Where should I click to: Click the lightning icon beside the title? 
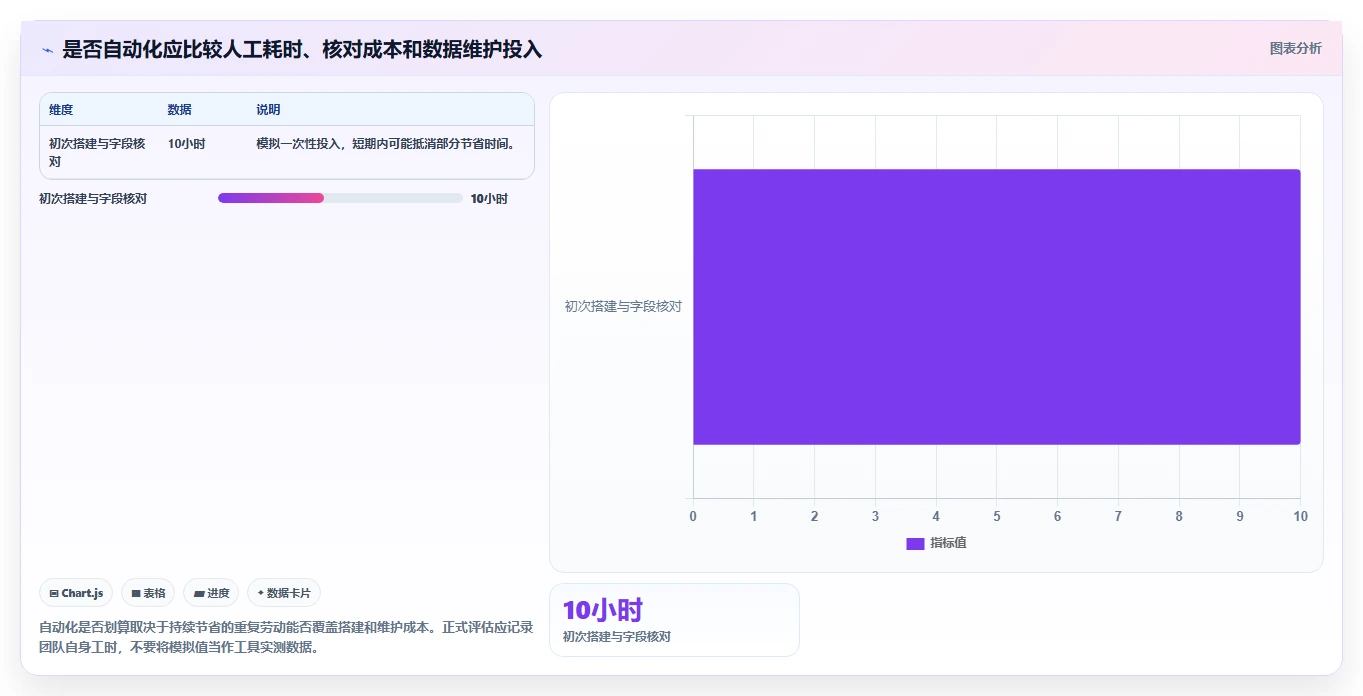[47, 50]
